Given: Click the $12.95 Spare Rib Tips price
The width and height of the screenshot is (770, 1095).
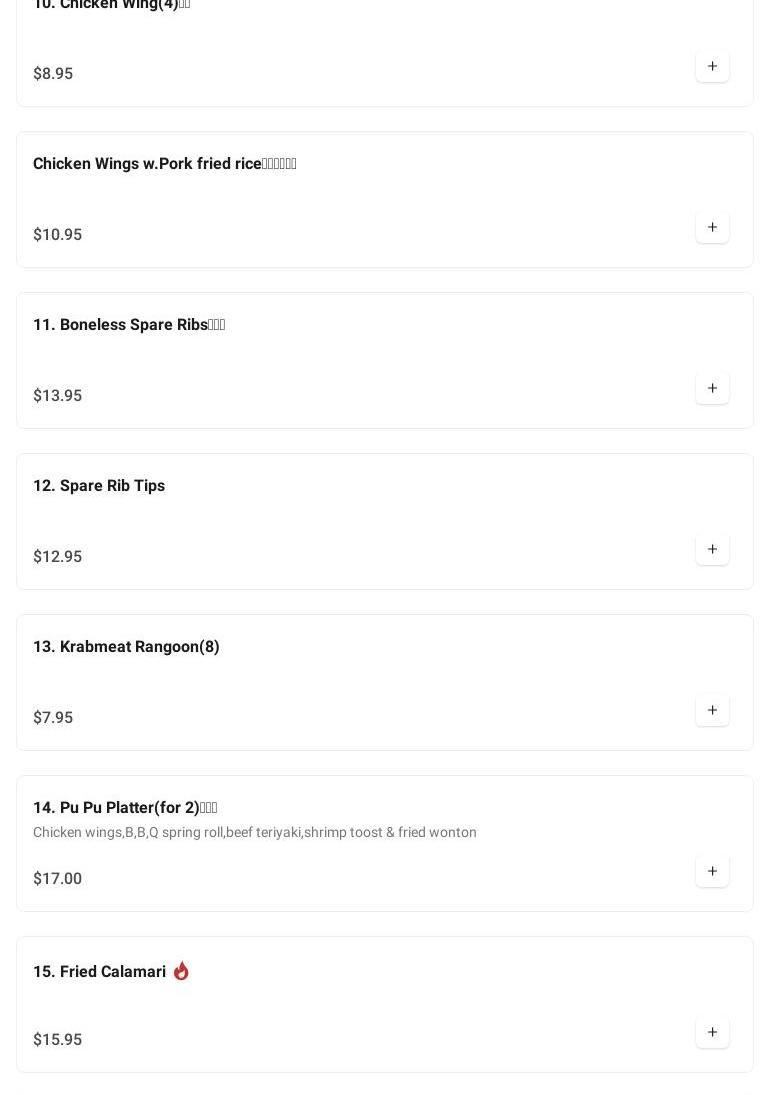Looking at the screenshot, I should (58, 557).
